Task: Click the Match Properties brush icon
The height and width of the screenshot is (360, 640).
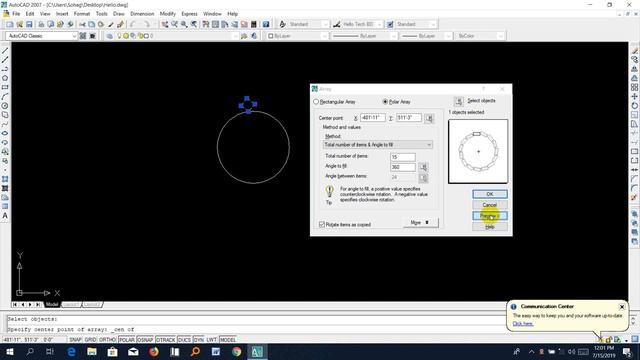Action: click(111, 24)
